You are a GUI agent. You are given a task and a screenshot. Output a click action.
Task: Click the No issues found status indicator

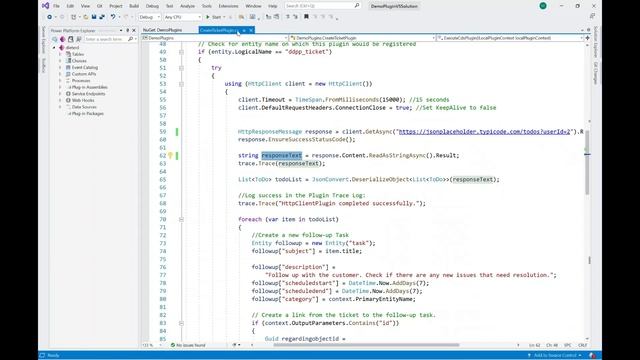(x=188, y=345)
